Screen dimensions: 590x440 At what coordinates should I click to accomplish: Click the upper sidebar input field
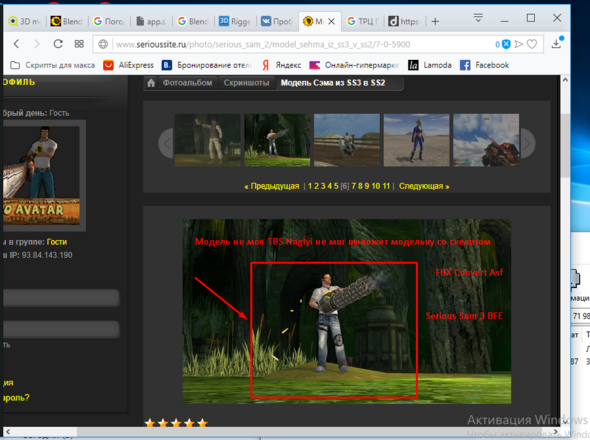pos(61,298)
